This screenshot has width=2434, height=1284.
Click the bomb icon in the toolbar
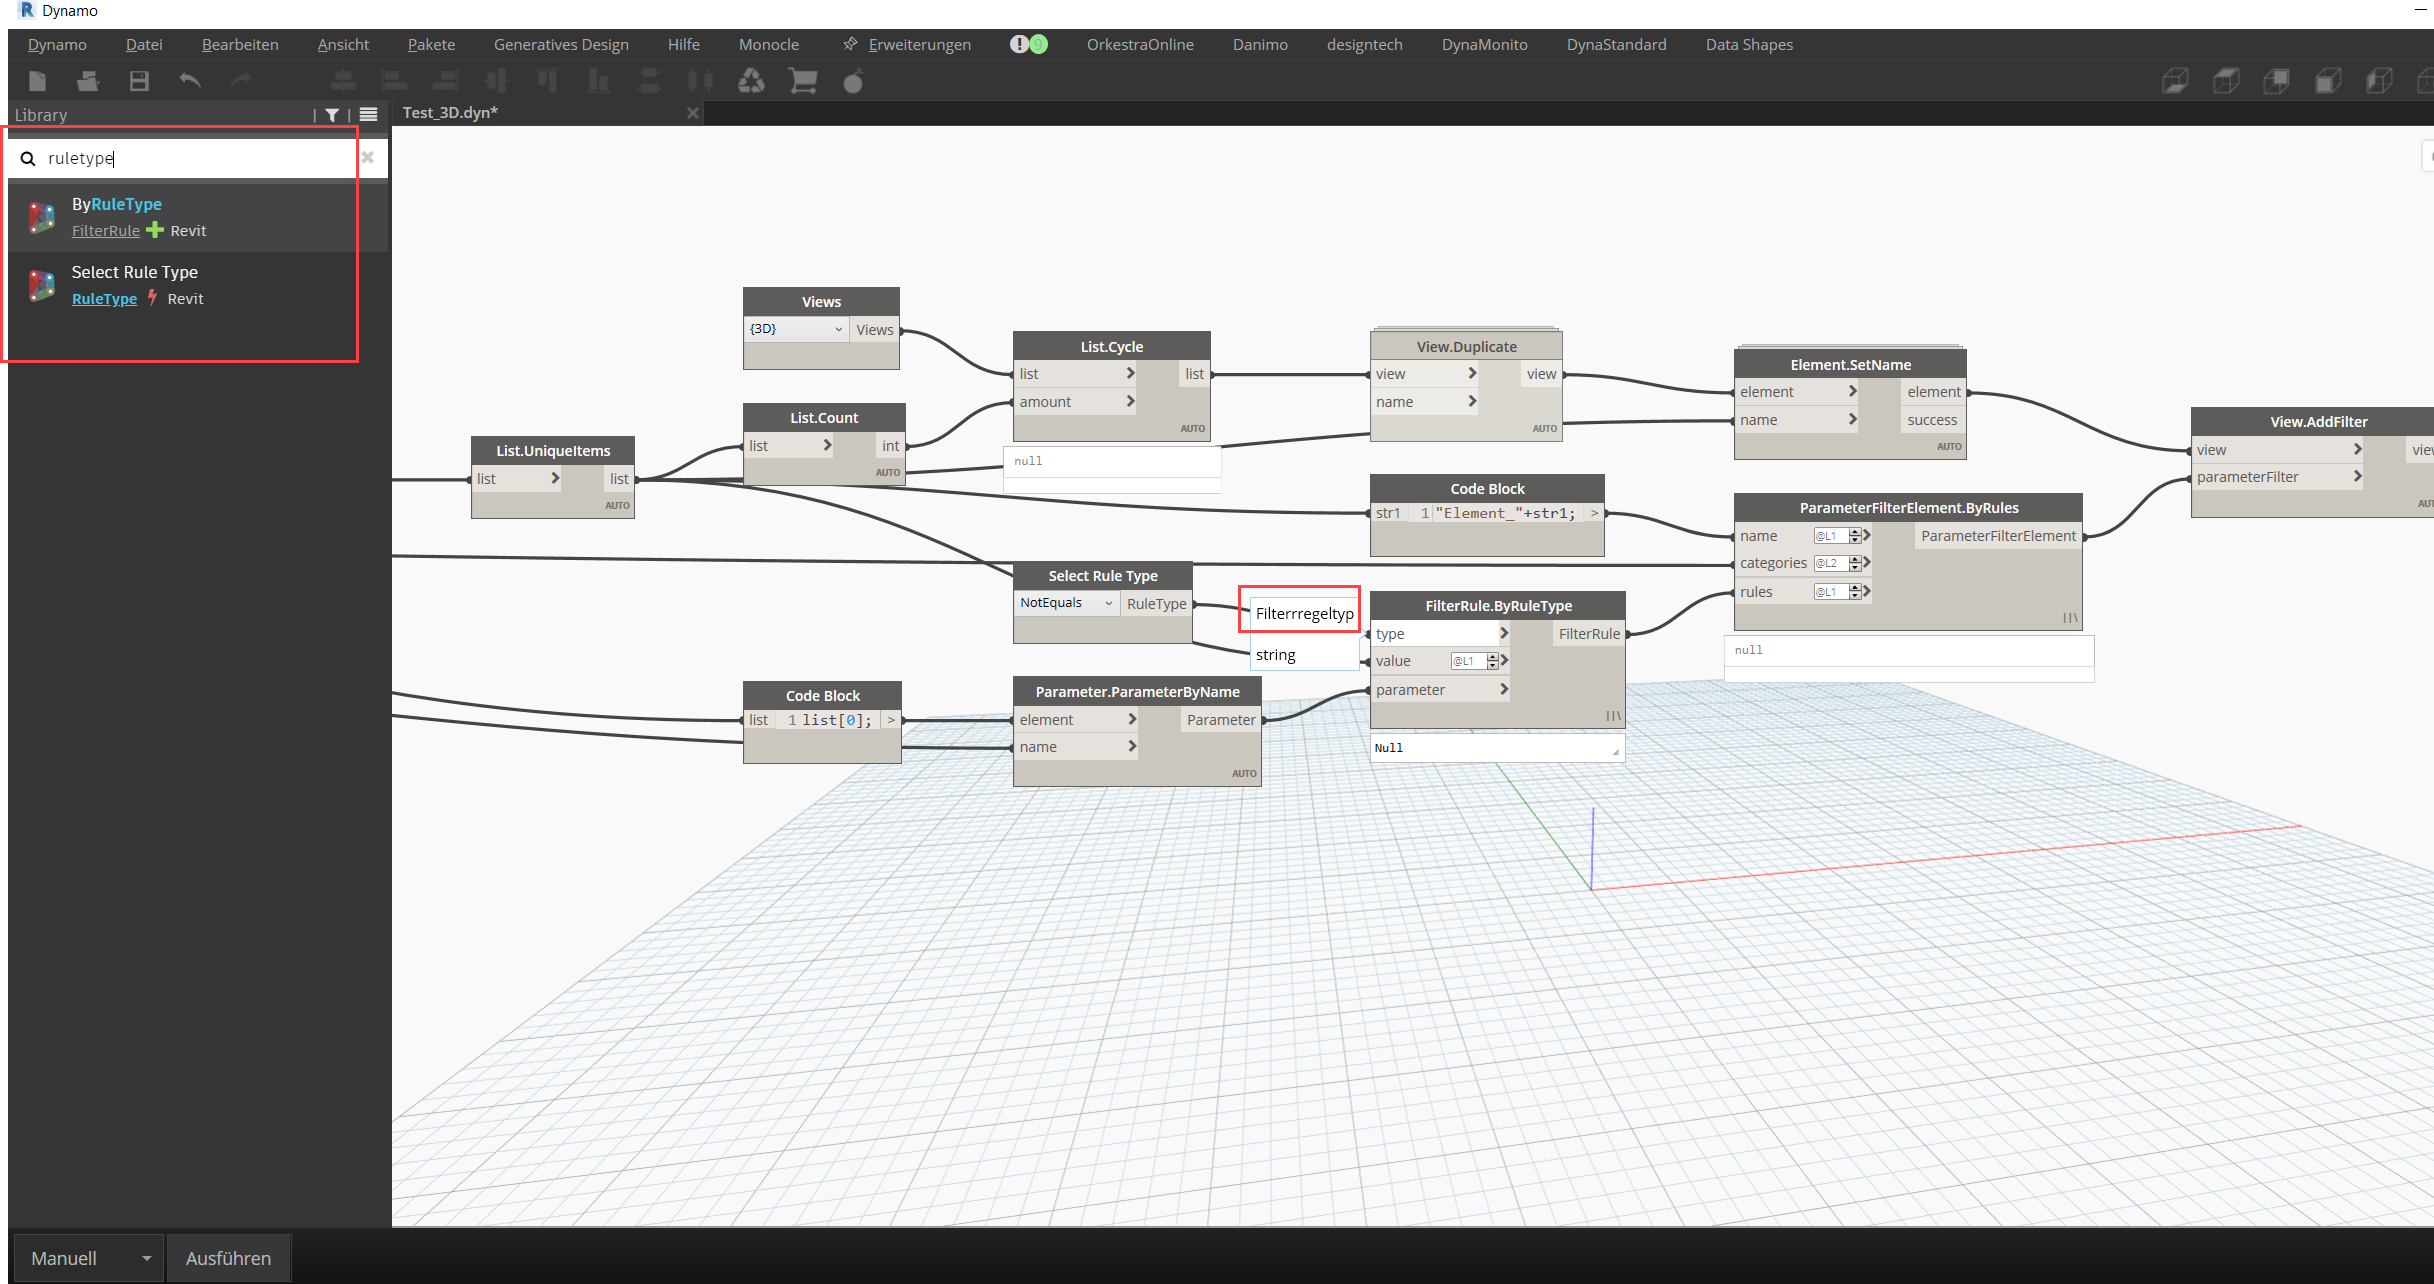click(x=853, y=81)
